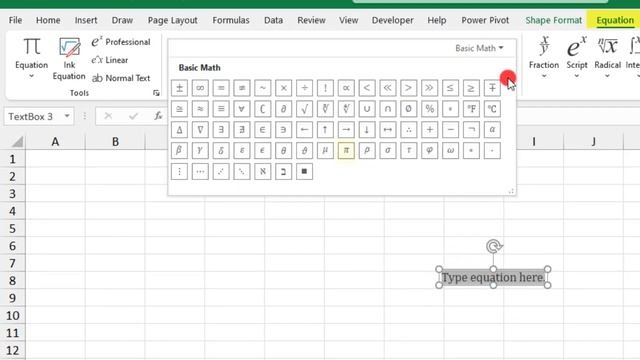Image resolution: width=640 pixels, height=360 pixels.
Task: Insert the less-than-or-equal-to symbol
Action: coord(450,88)
